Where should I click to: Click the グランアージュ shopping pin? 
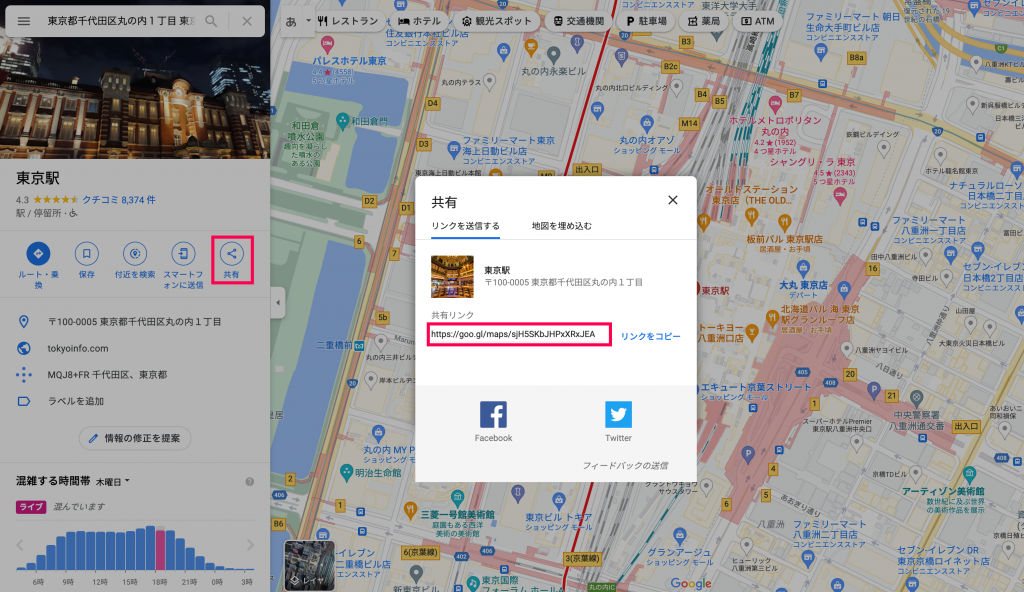click(x=680, y=535)
